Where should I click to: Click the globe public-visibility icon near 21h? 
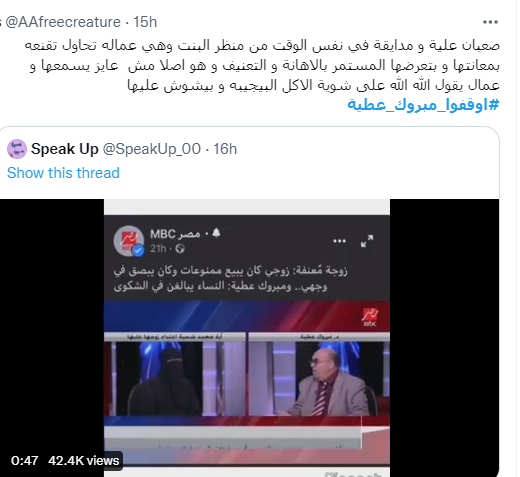click(180, 249)
